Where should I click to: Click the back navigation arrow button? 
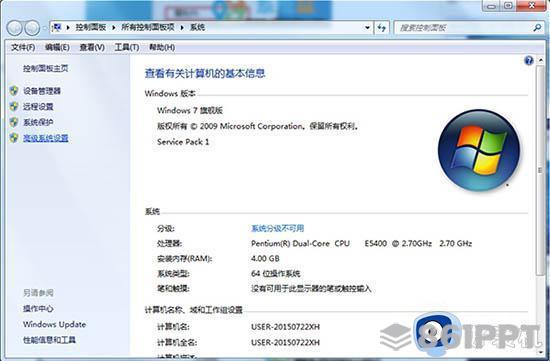15,28
